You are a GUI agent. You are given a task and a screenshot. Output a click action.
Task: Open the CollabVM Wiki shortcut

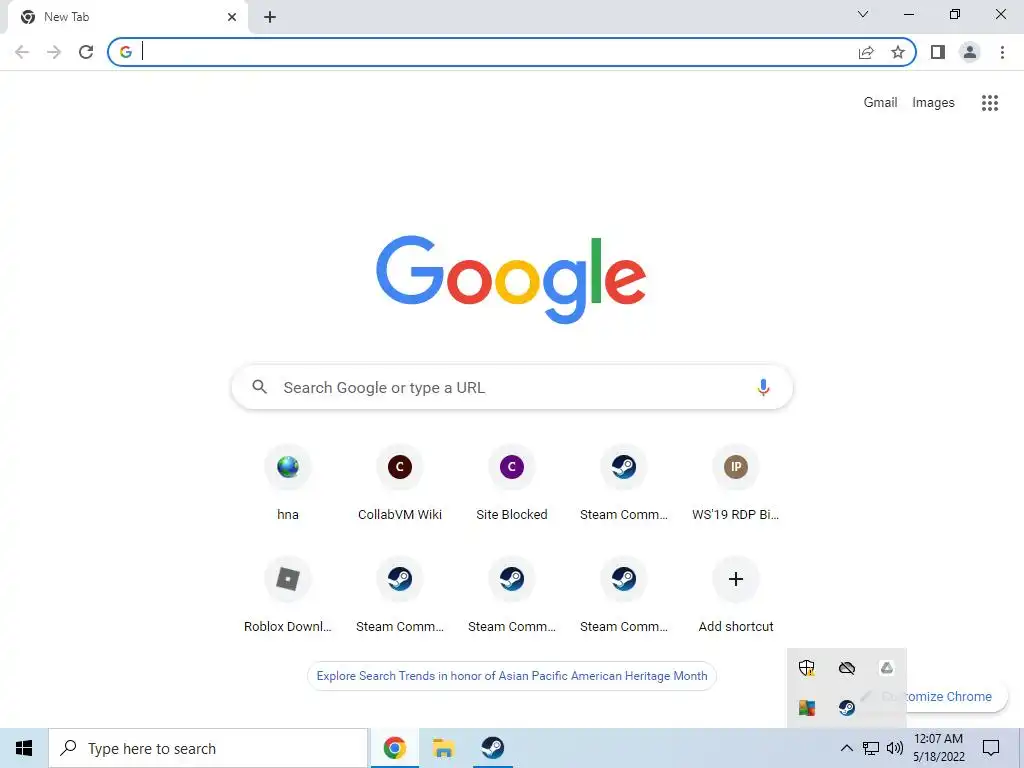pos(400,482)
